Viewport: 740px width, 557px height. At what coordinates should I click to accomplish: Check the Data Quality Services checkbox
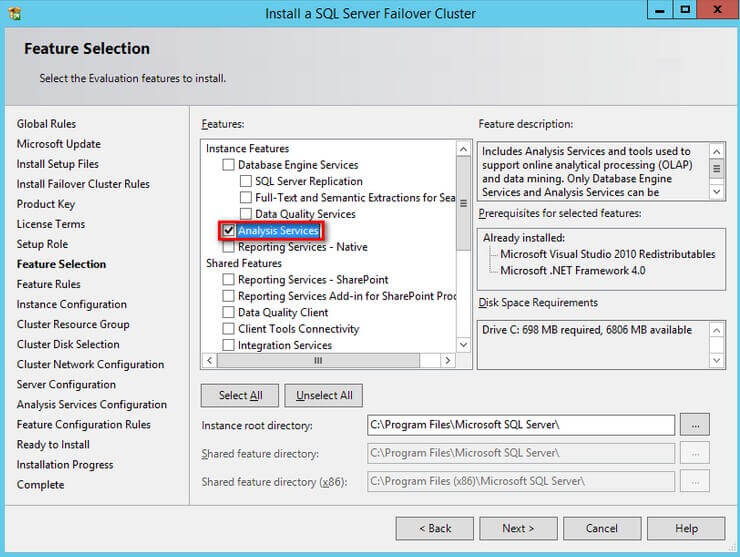pyautogui.click(x=245, y=214)
